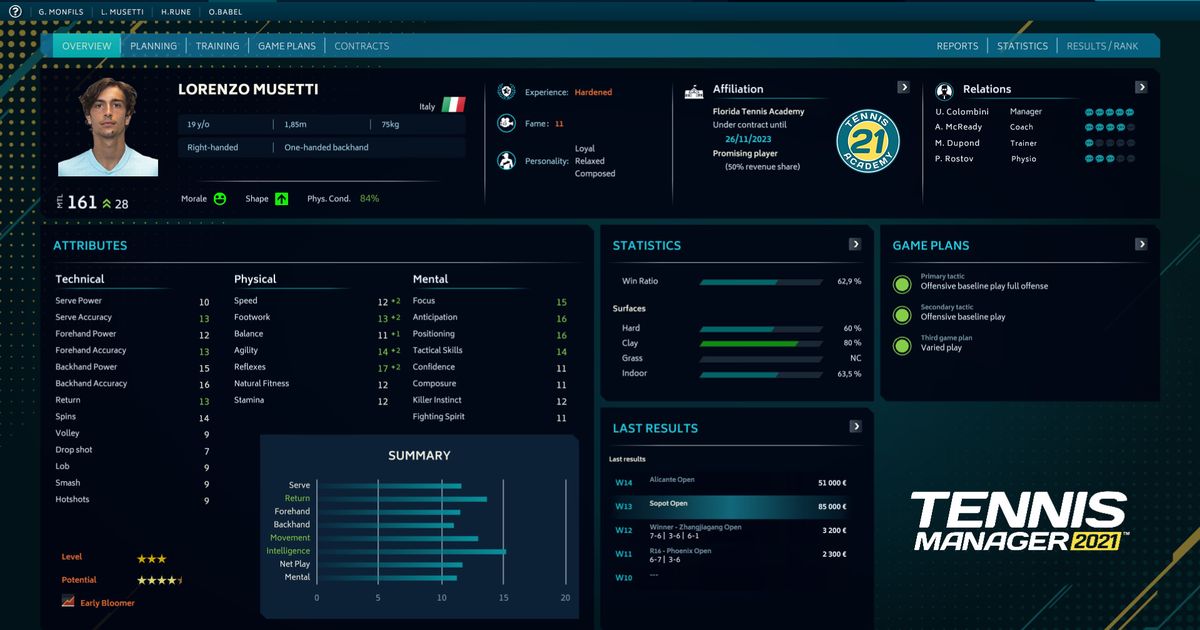The width and height of the screenshot is (1200, 630).
Task: Click the Italy flag icon
Action: (453, 105)
